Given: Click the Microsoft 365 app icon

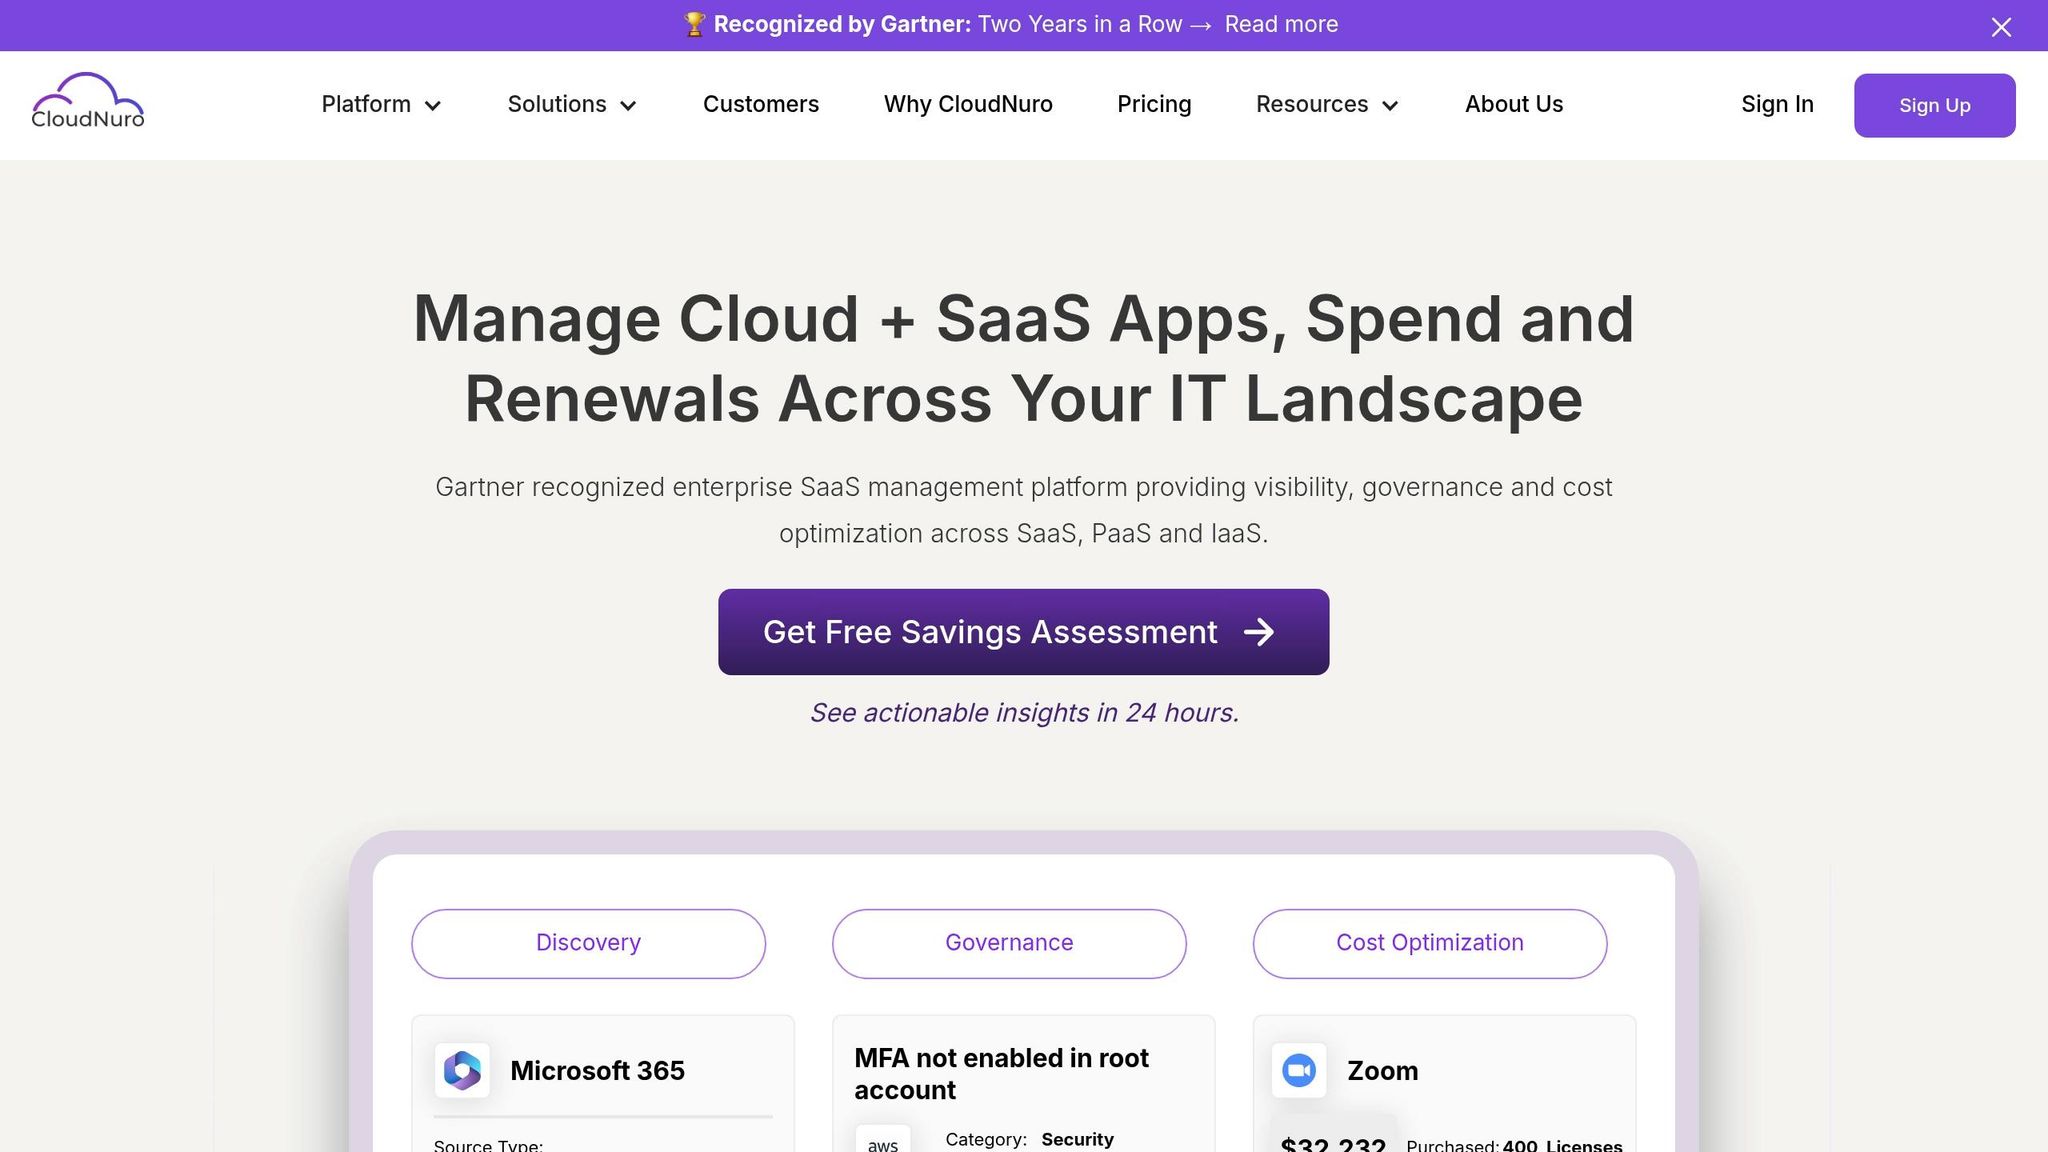Looking at the screenshot, I should coord(462,1071).
